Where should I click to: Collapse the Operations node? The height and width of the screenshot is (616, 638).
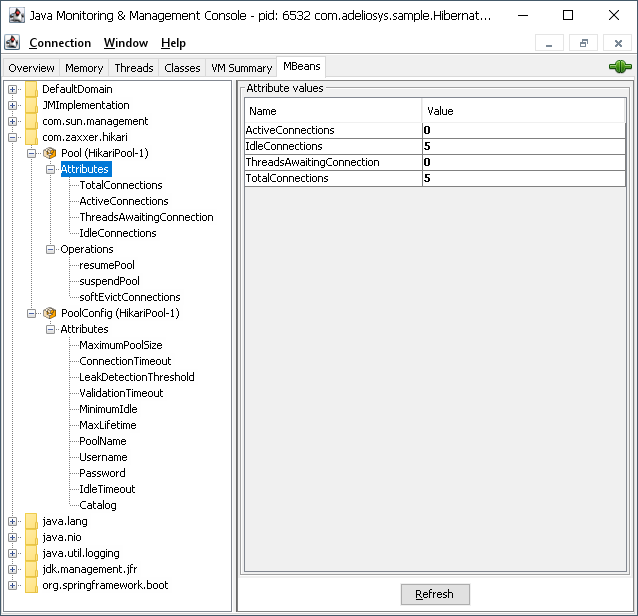pyautogui.click(x=50, y=249)
